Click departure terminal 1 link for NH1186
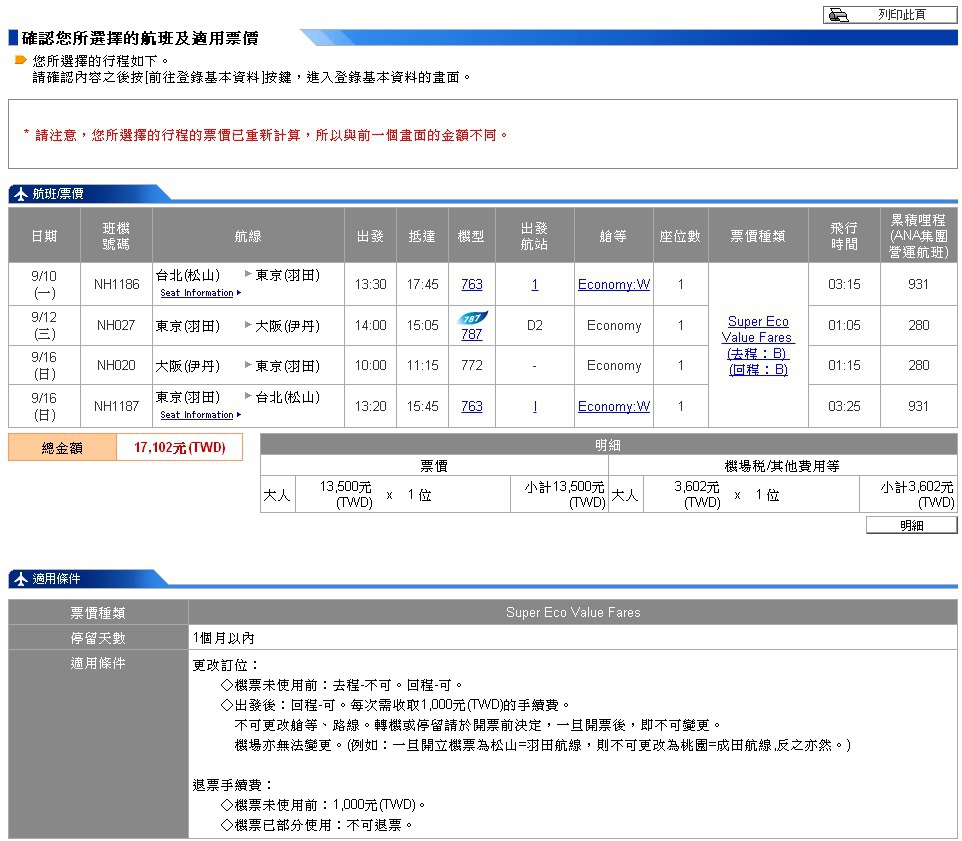The width and height of the screenshot is (962, 841). tap(534, 285)
